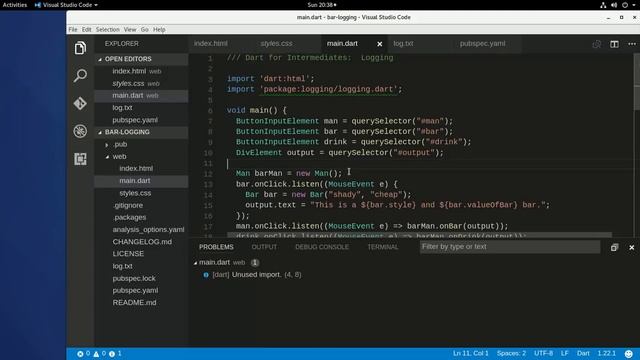Click the feedback smiley in status bar
Screen dimensions: 640x360
(629, 353)
